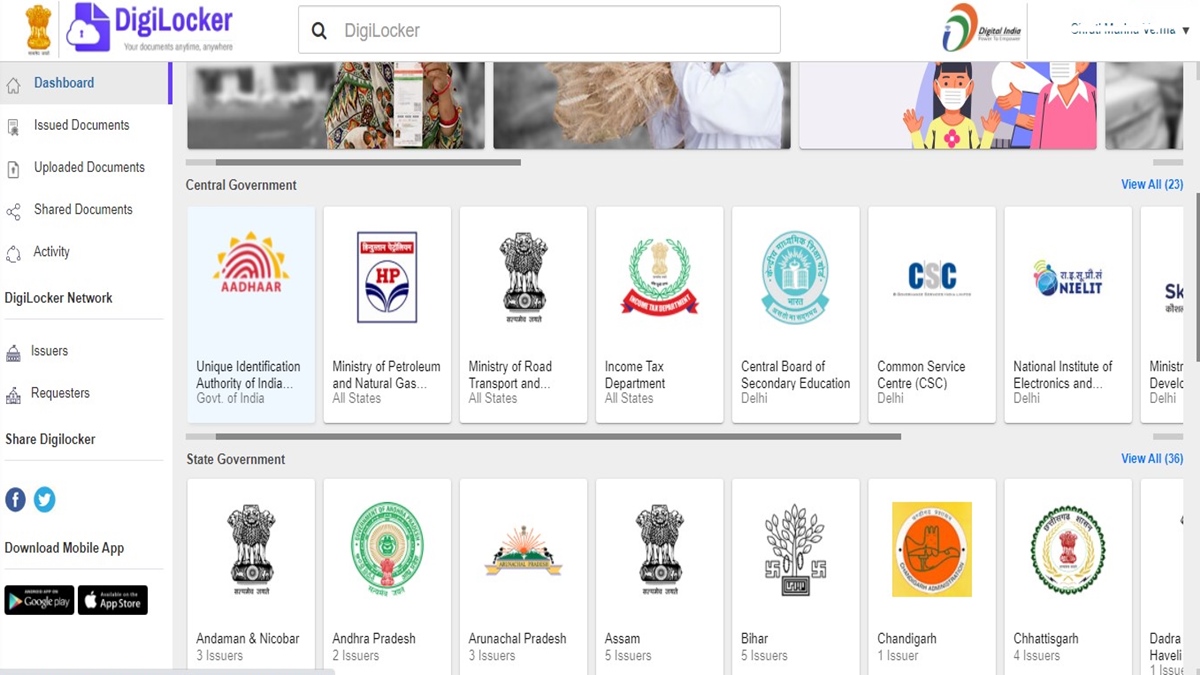Click the Ministry of Road Transport emblem
The height and width of the screenshot is (675, 1200).
[x=523, y=277]
